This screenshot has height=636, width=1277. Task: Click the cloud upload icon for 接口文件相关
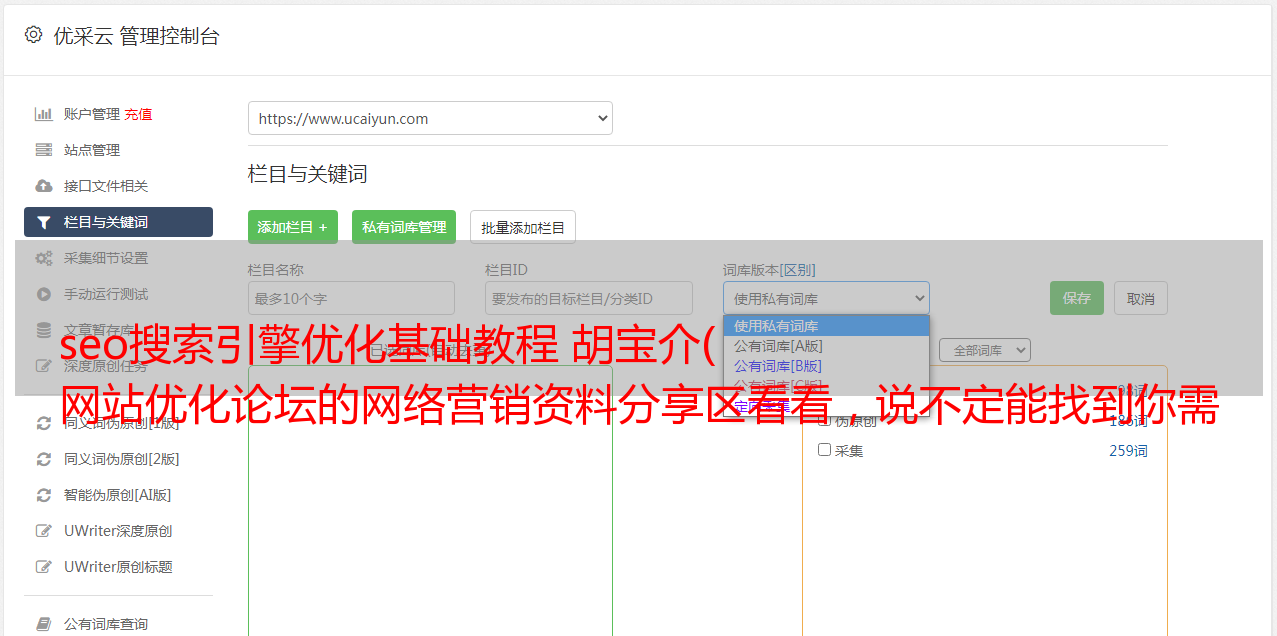(x=44, y=186)
